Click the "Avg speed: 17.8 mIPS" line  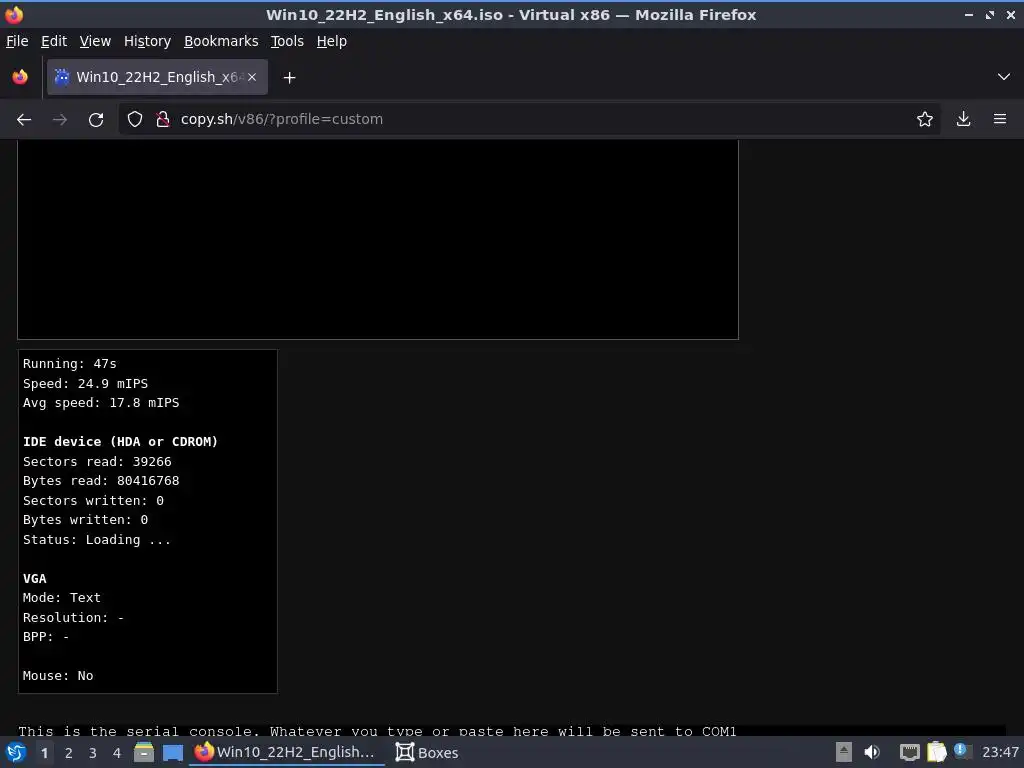[x=101, y=403]
